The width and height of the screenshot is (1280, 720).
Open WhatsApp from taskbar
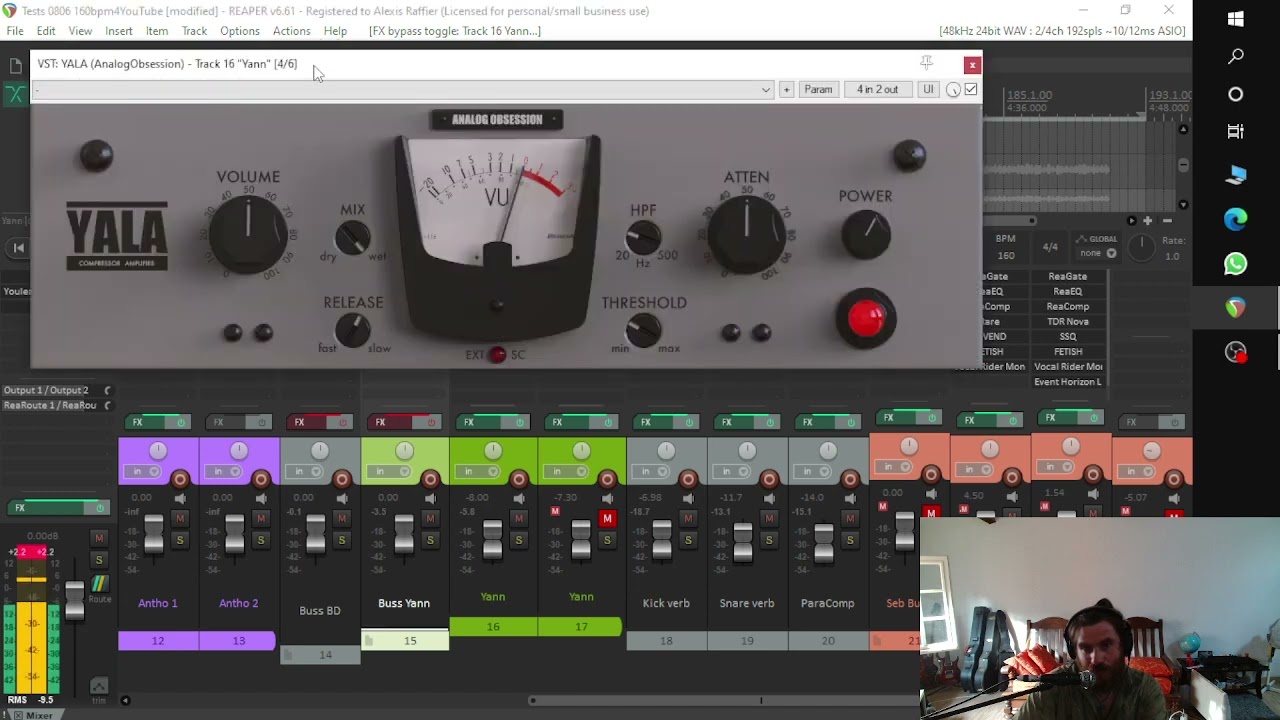coord(1236,264)
